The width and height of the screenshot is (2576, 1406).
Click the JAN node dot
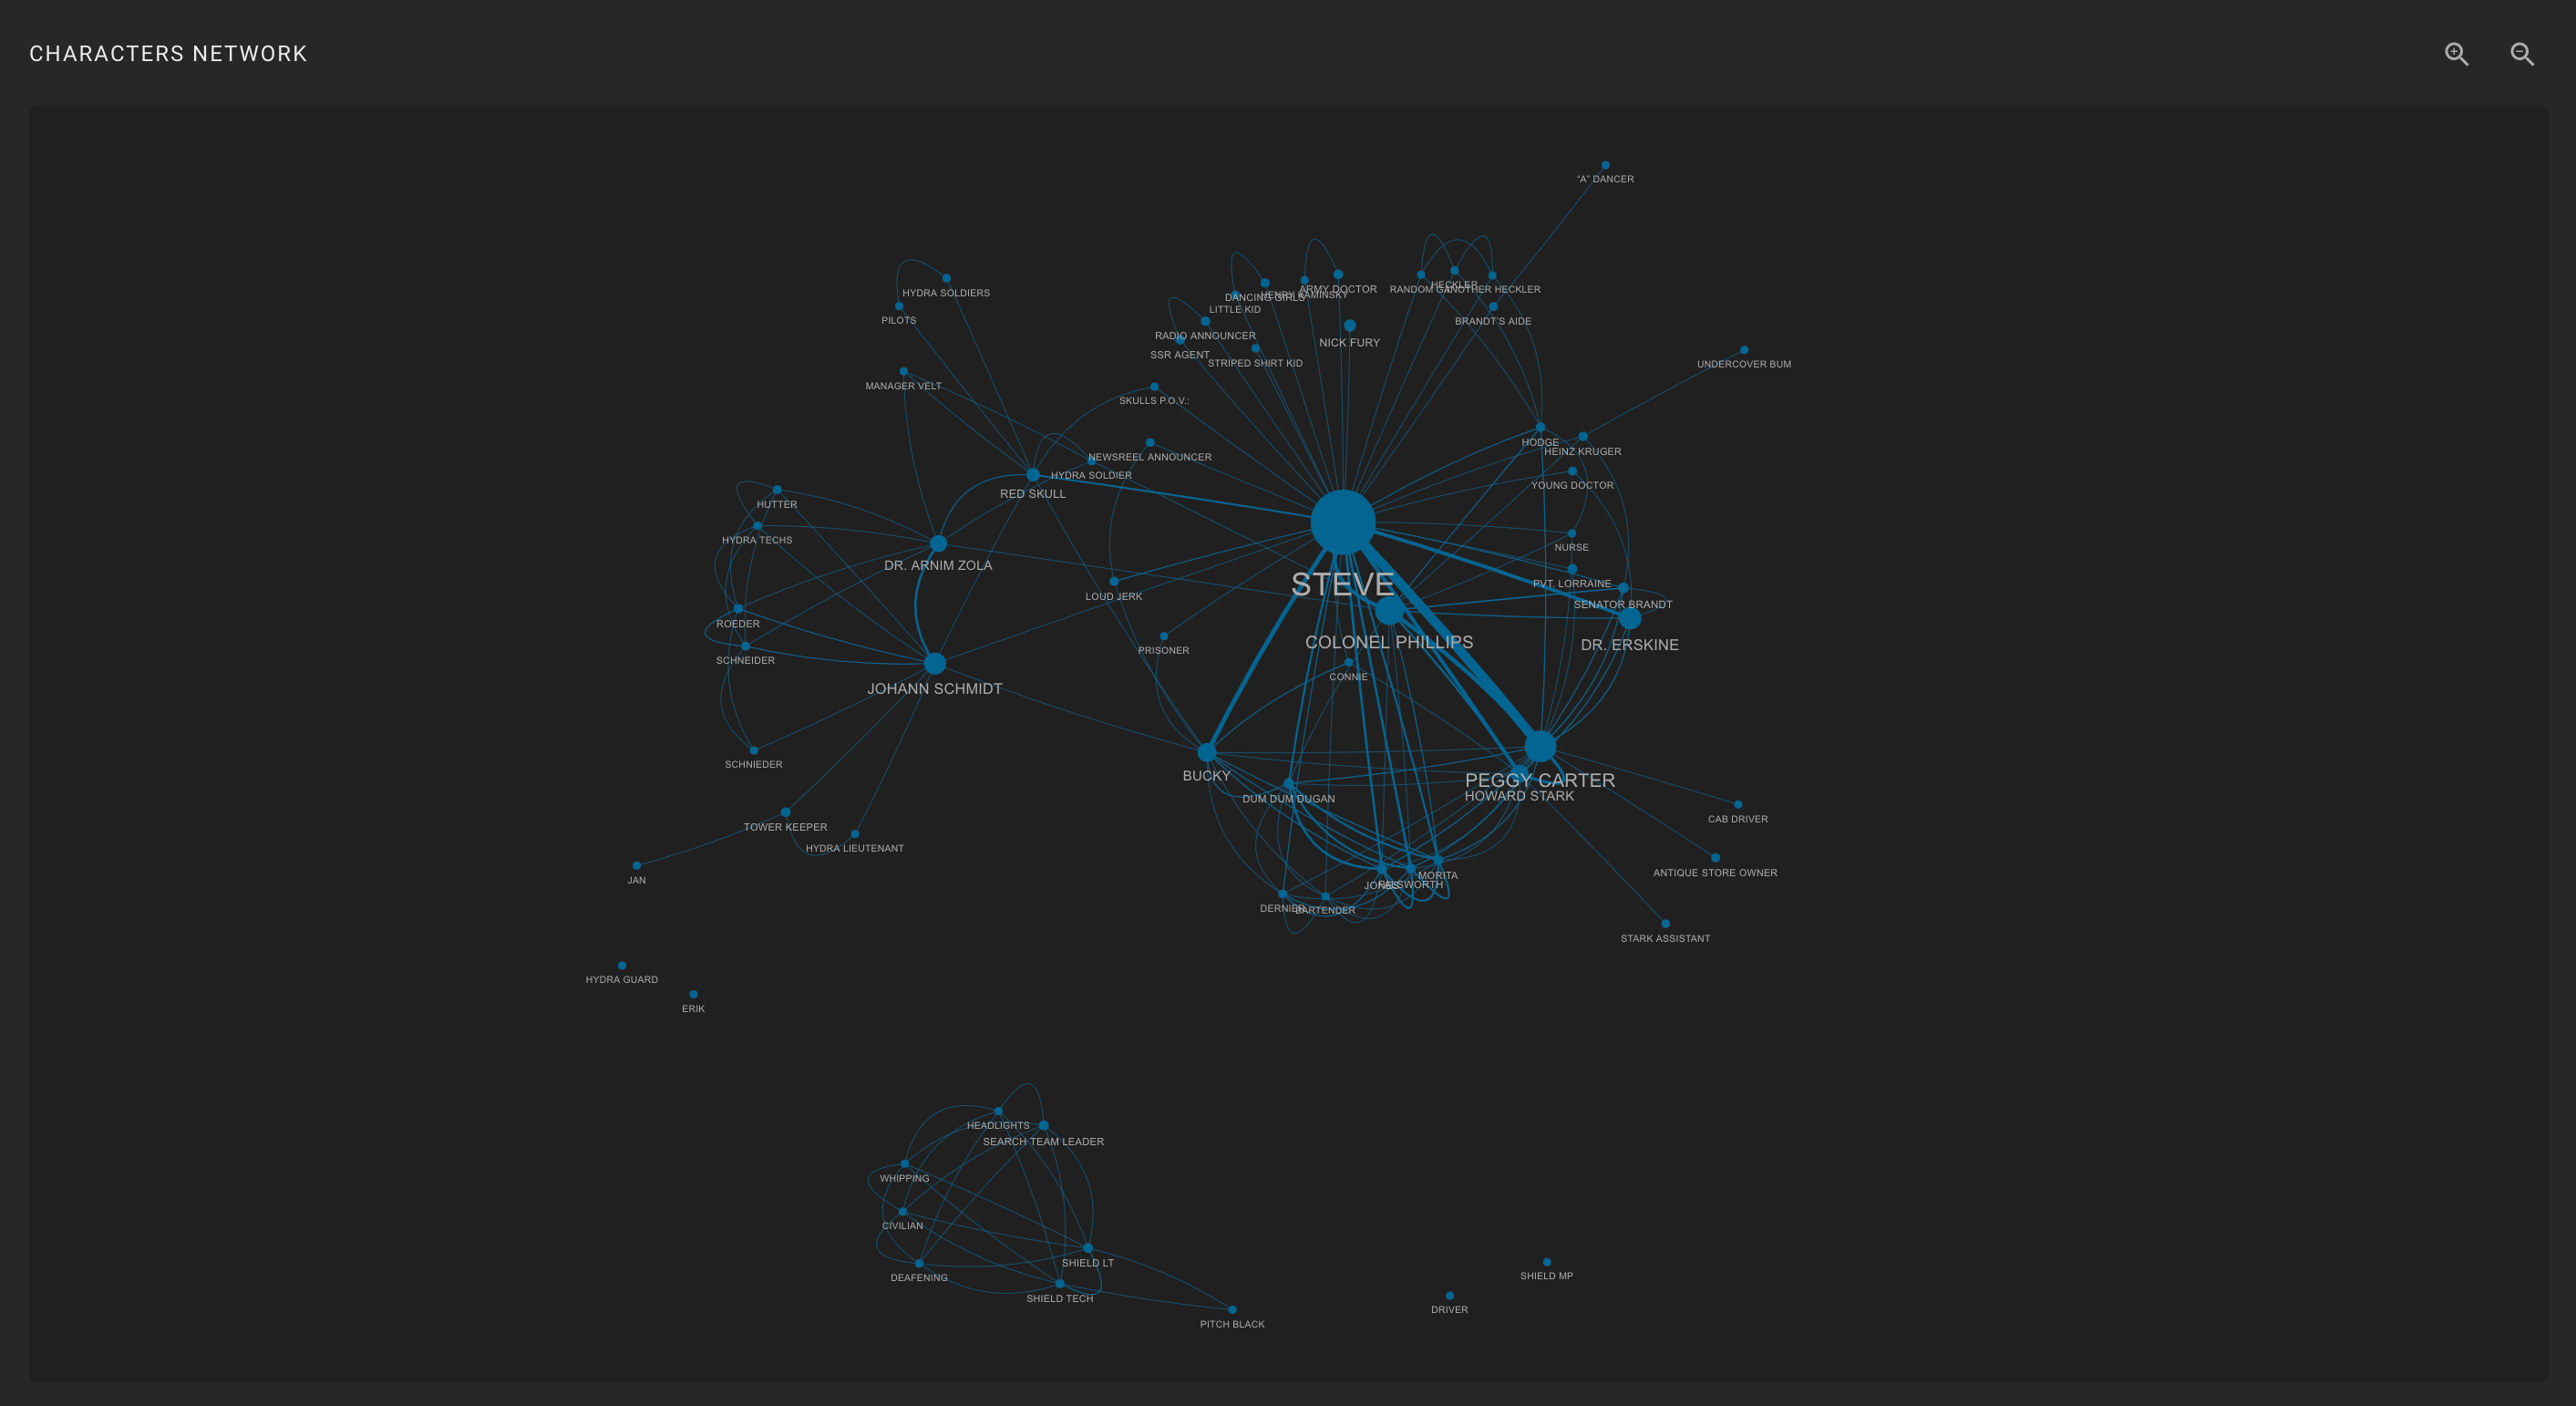636,866
